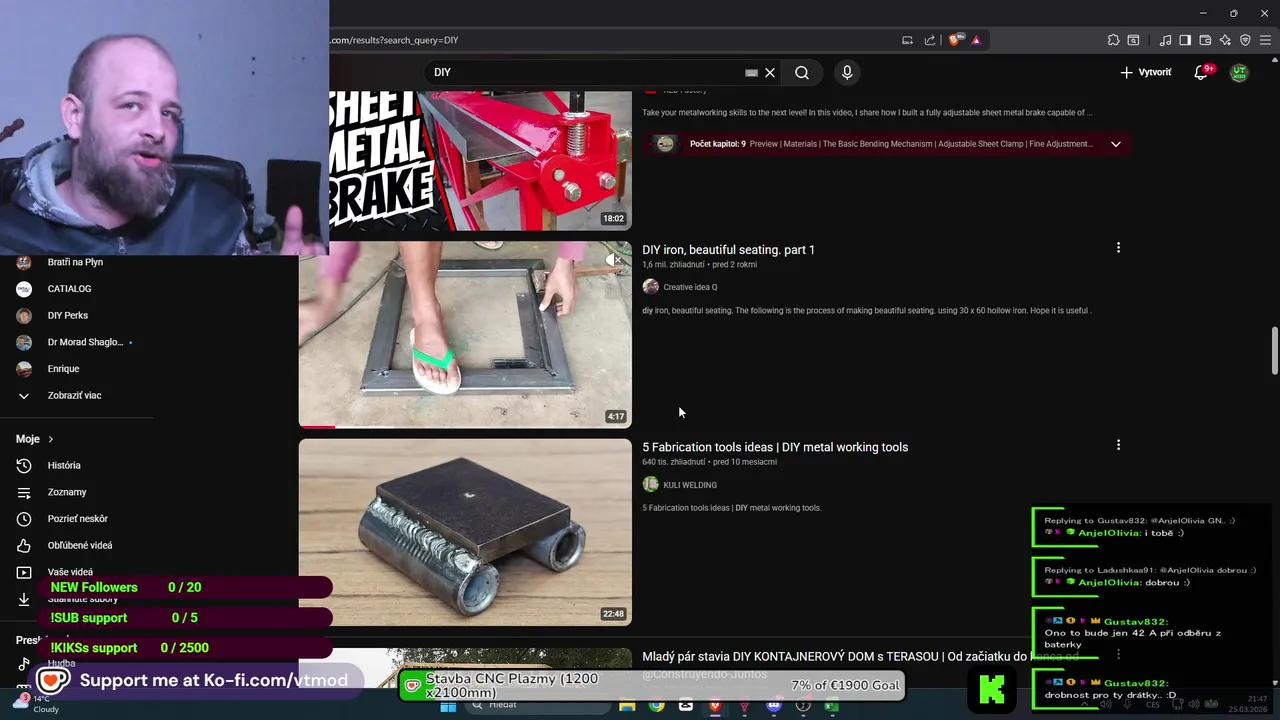Viewport: 1280px width, 720px height.
Task: Share this page from the address bar
Action: tap(930, 40)
